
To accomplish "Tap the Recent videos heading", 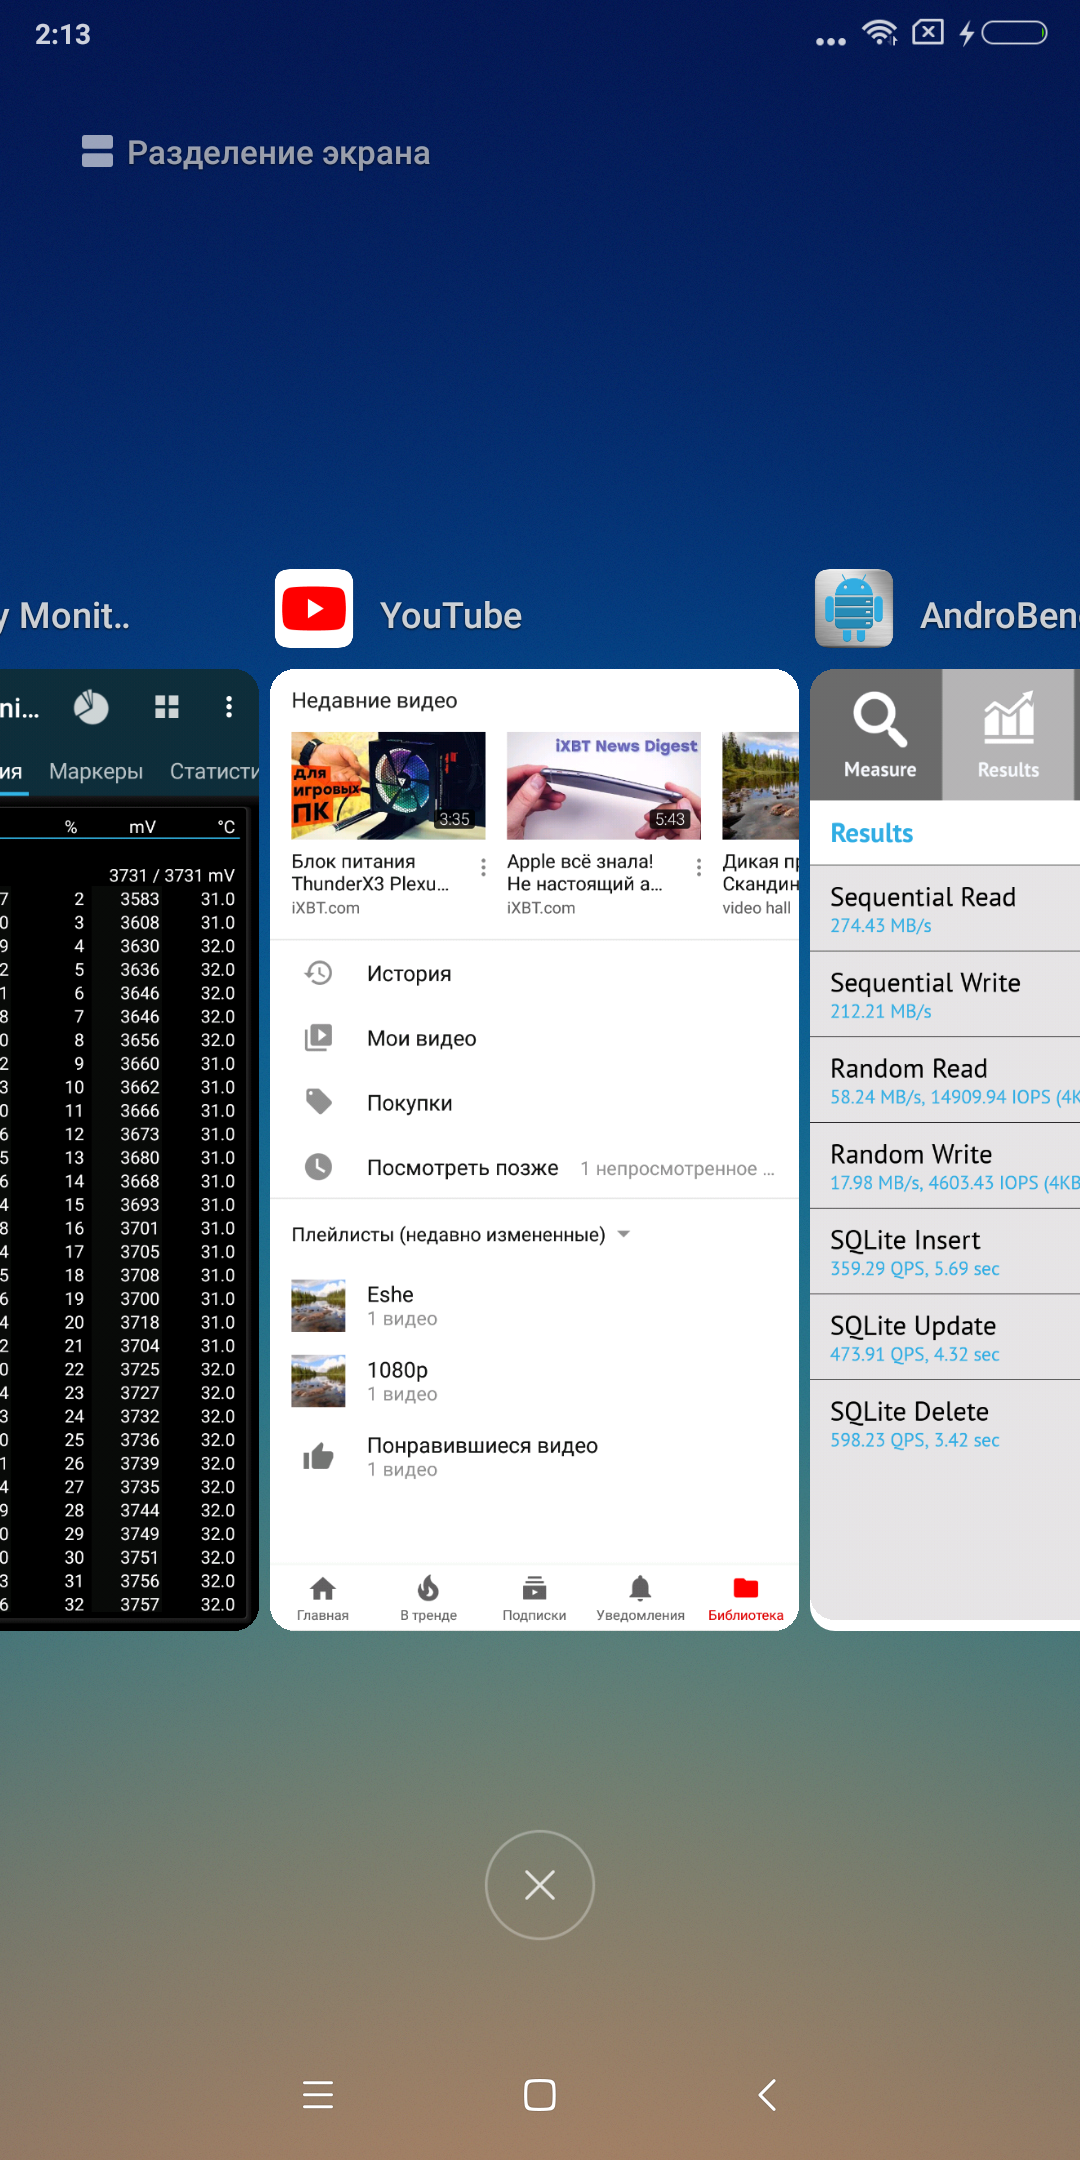I will tap(374, 700).
